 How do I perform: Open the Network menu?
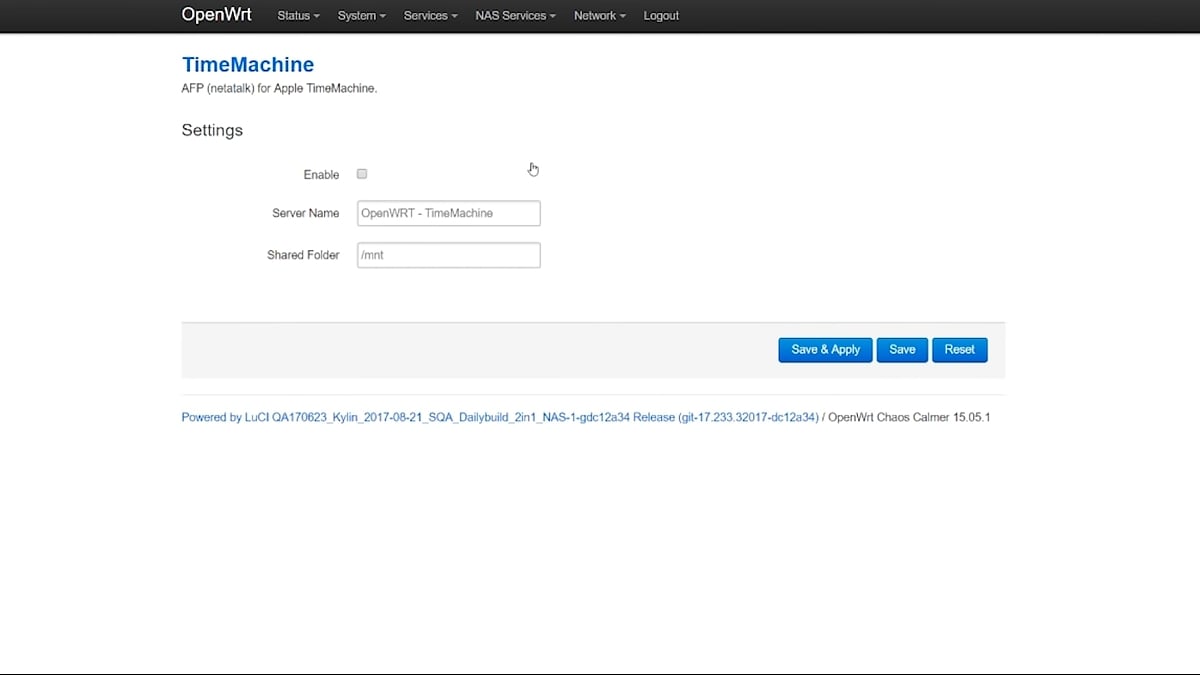[x=599, y=16]
